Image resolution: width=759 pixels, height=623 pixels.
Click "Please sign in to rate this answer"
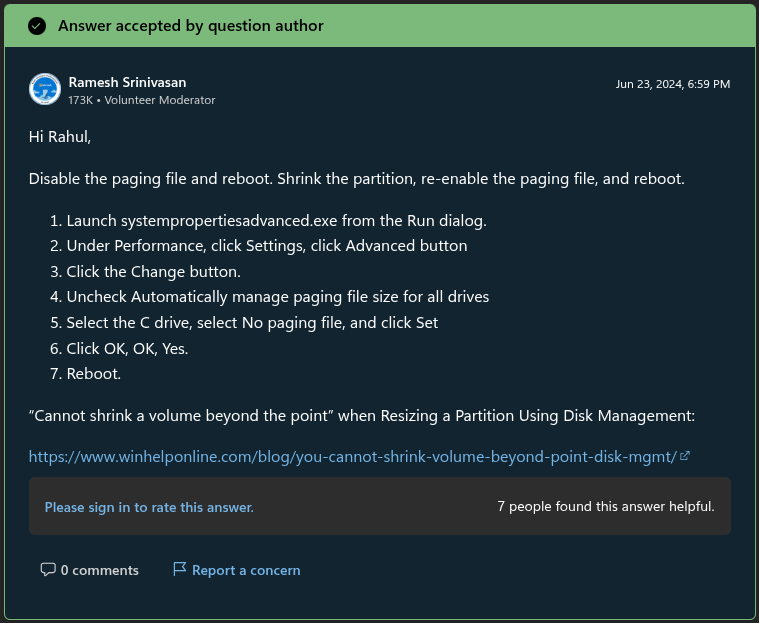149,507
